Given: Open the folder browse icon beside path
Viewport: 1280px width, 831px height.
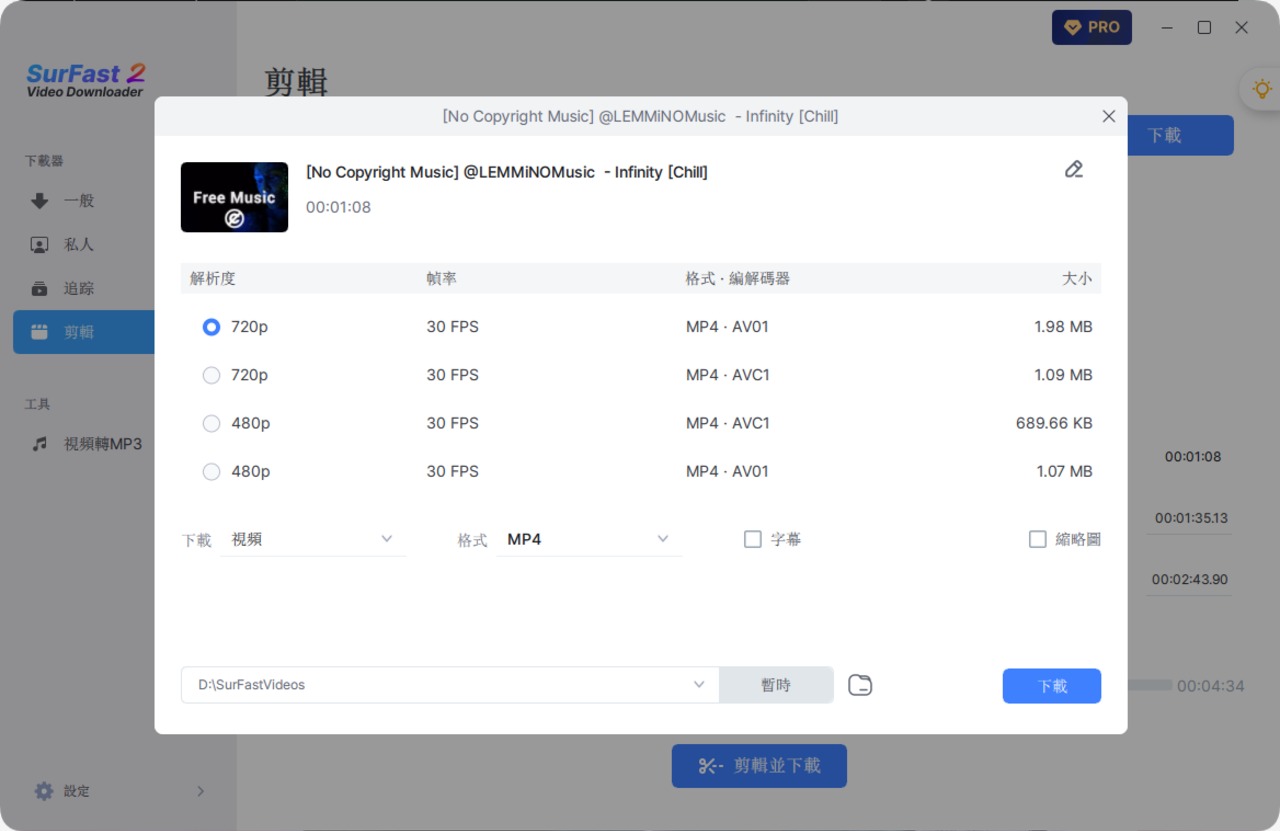Looking at the screenshot, I should 860,685.
